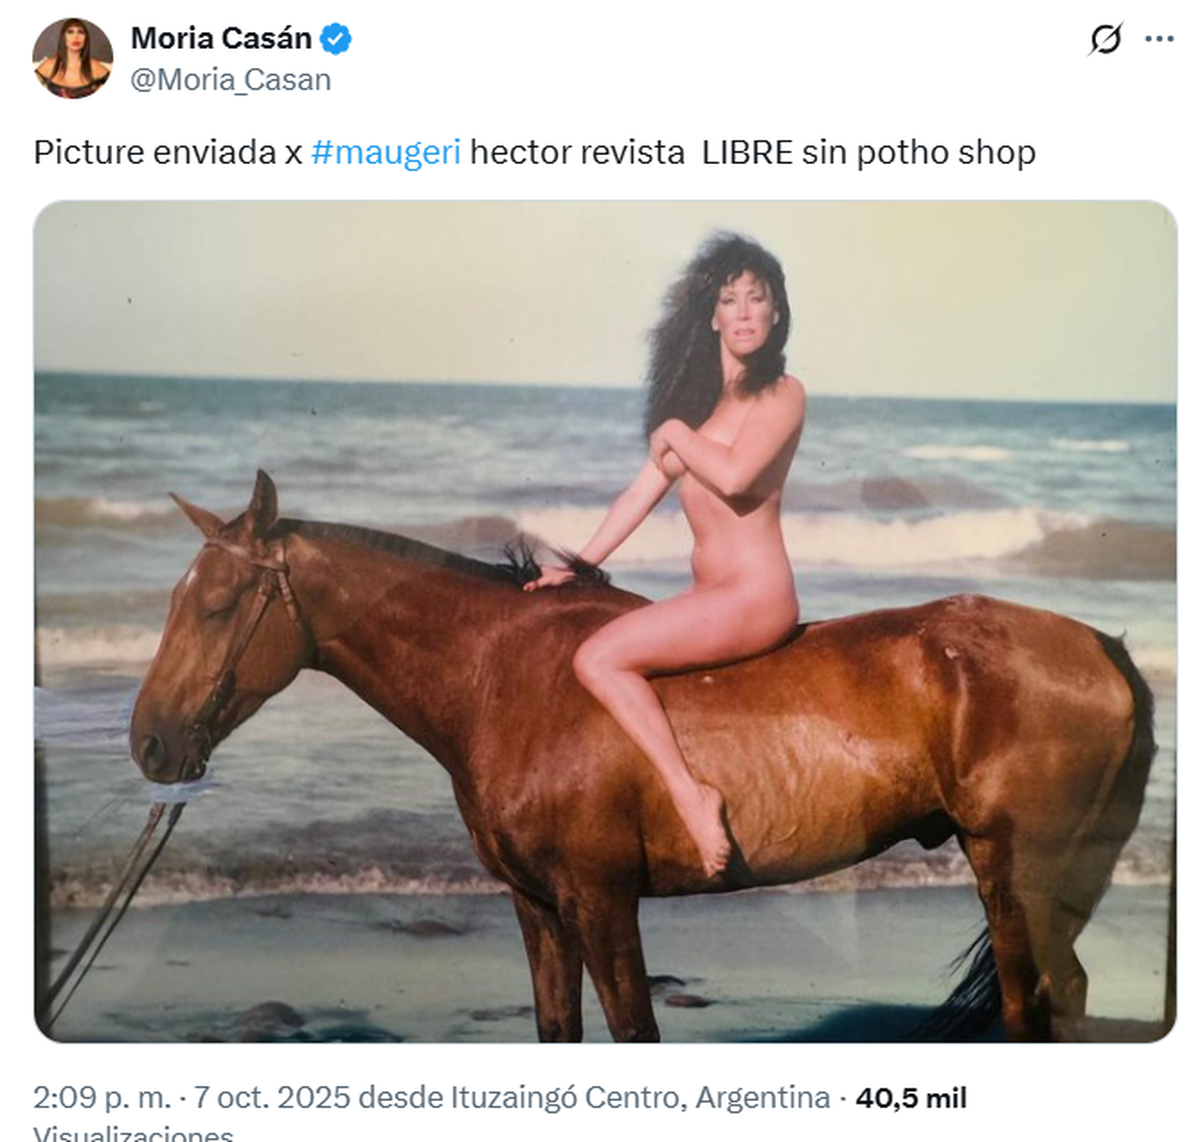
Task: Open the attached beach photo
Action: [x=605, y=621]
